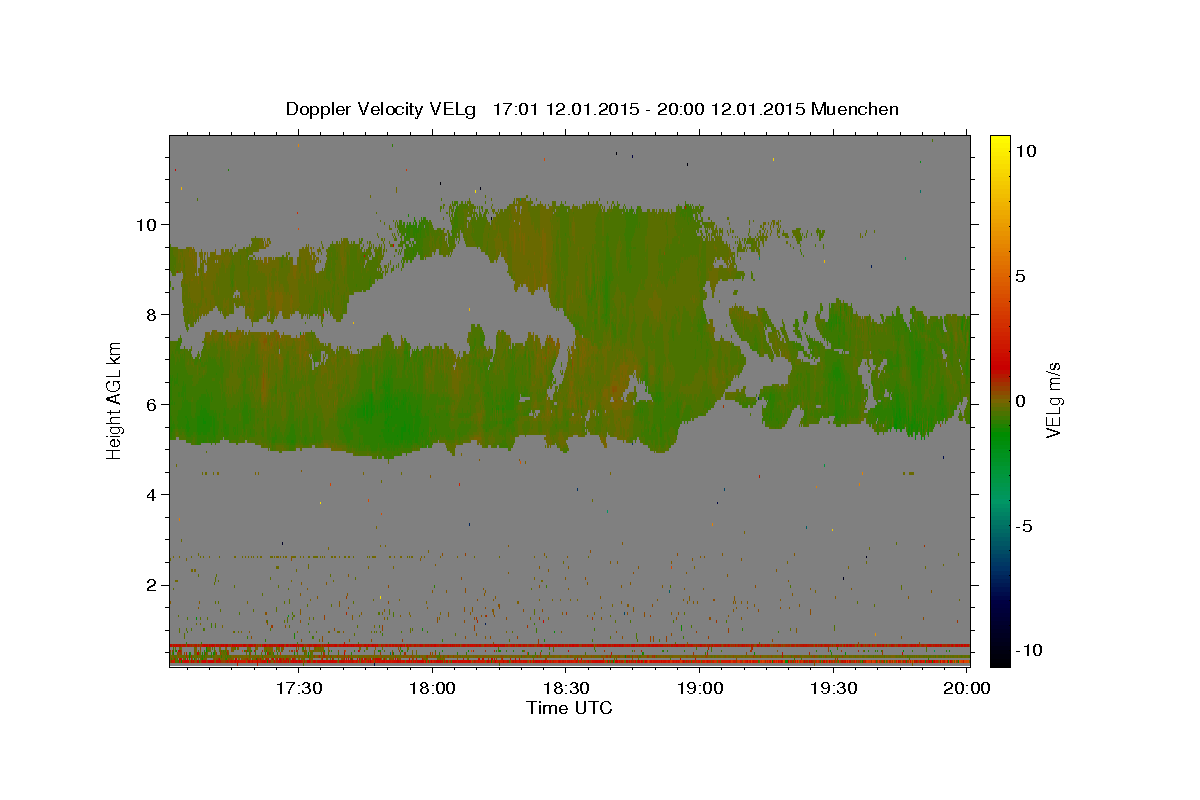Click the 'Muenchen' location in the title
Screen dimensions: 1200x800
tap(856, 109)
